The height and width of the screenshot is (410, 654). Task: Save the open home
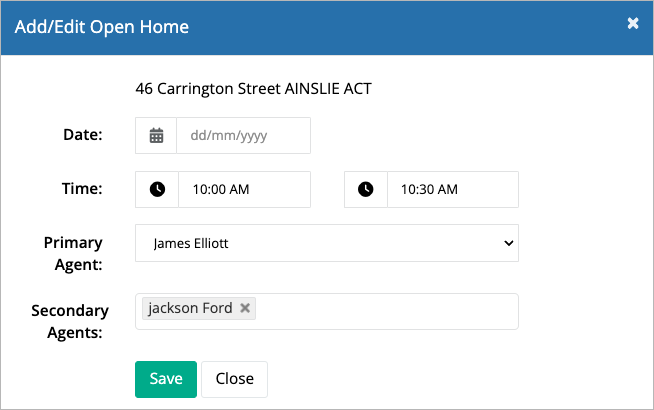166,379
